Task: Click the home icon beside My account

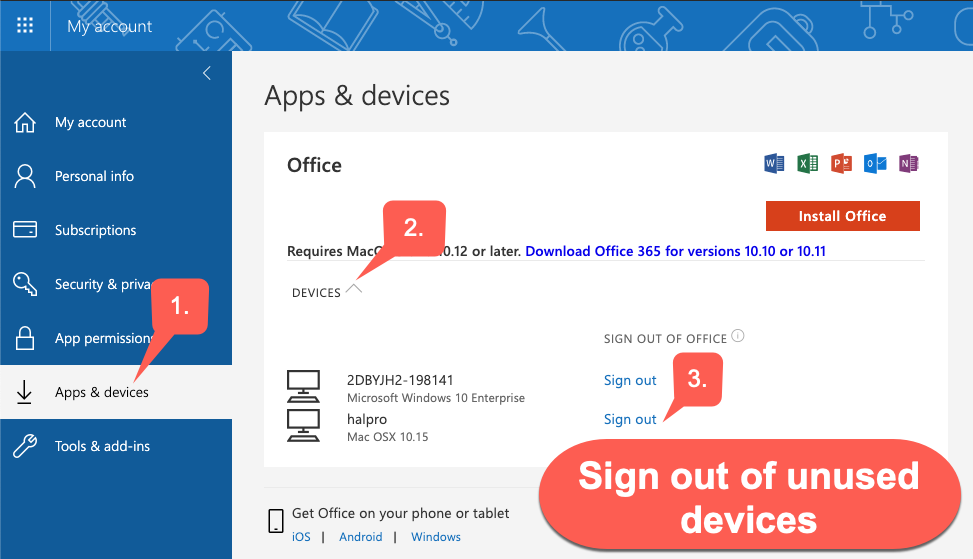Action: click(25, 122)
